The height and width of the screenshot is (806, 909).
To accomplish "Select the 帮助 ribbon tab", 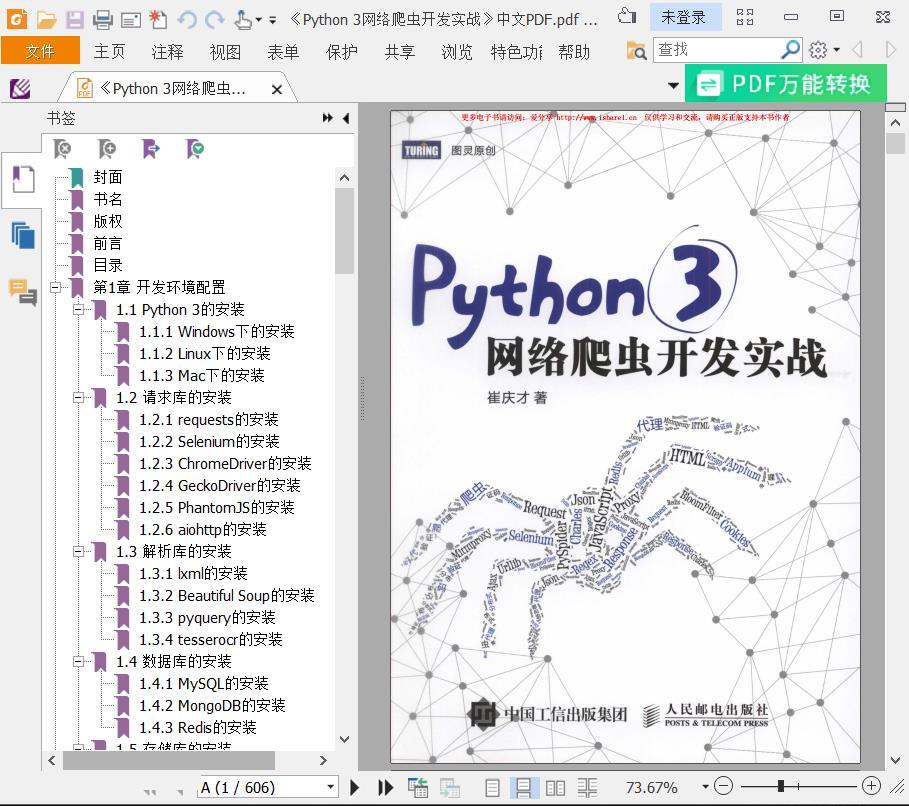I will pyautogui.click(x=574, y=52).
